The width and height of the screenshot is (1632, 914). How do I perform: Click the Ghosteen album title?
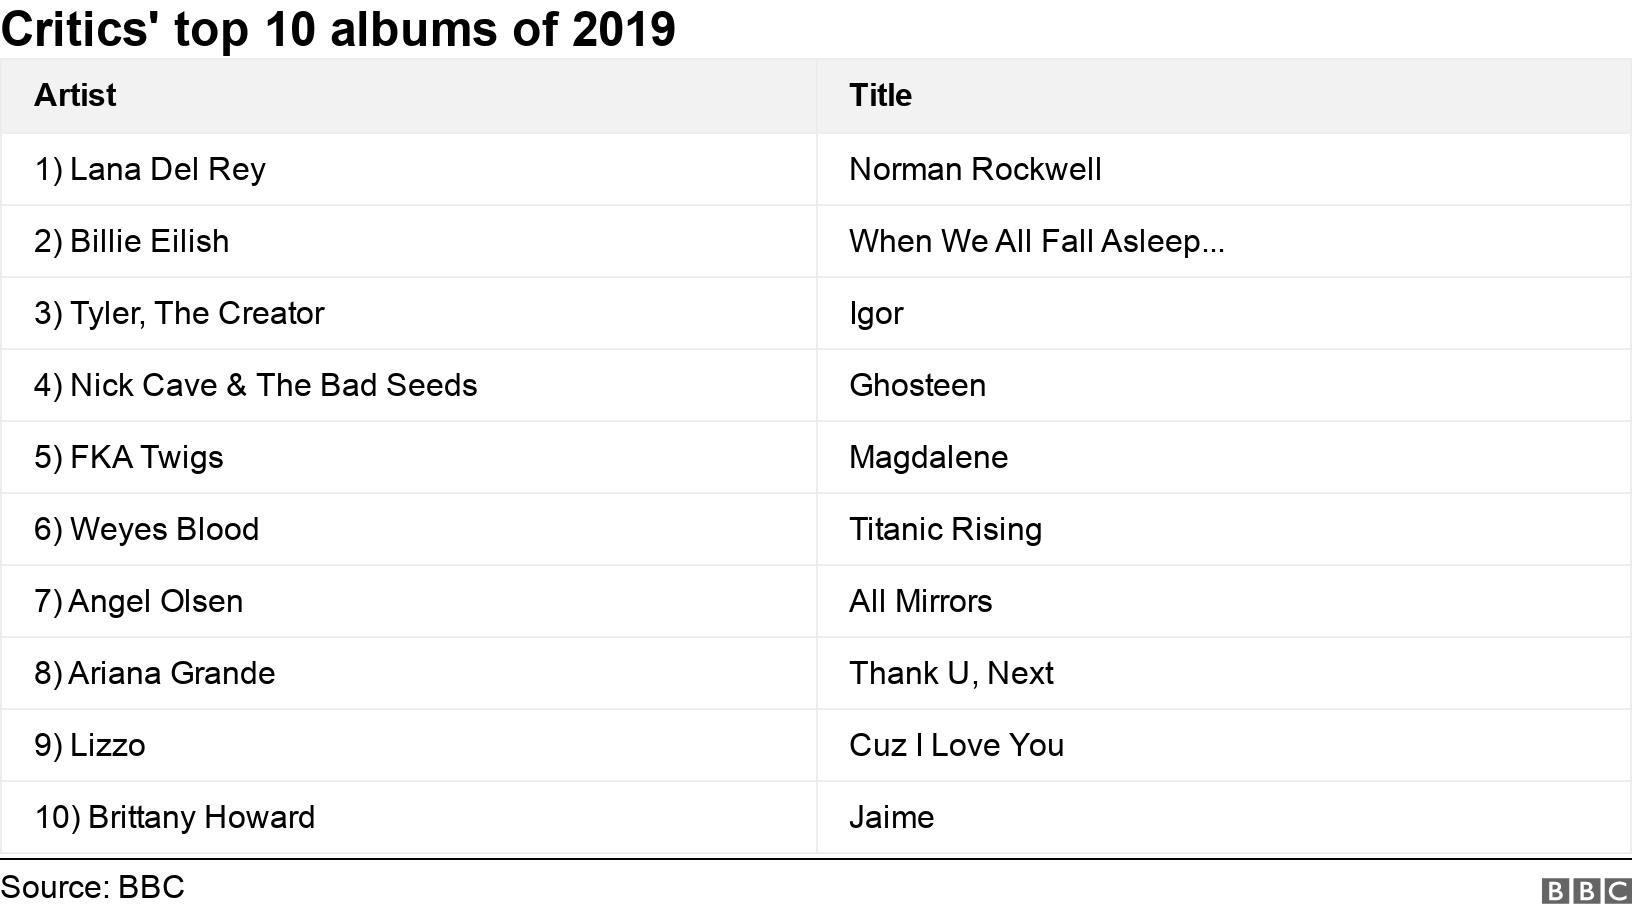pos(917,385)
